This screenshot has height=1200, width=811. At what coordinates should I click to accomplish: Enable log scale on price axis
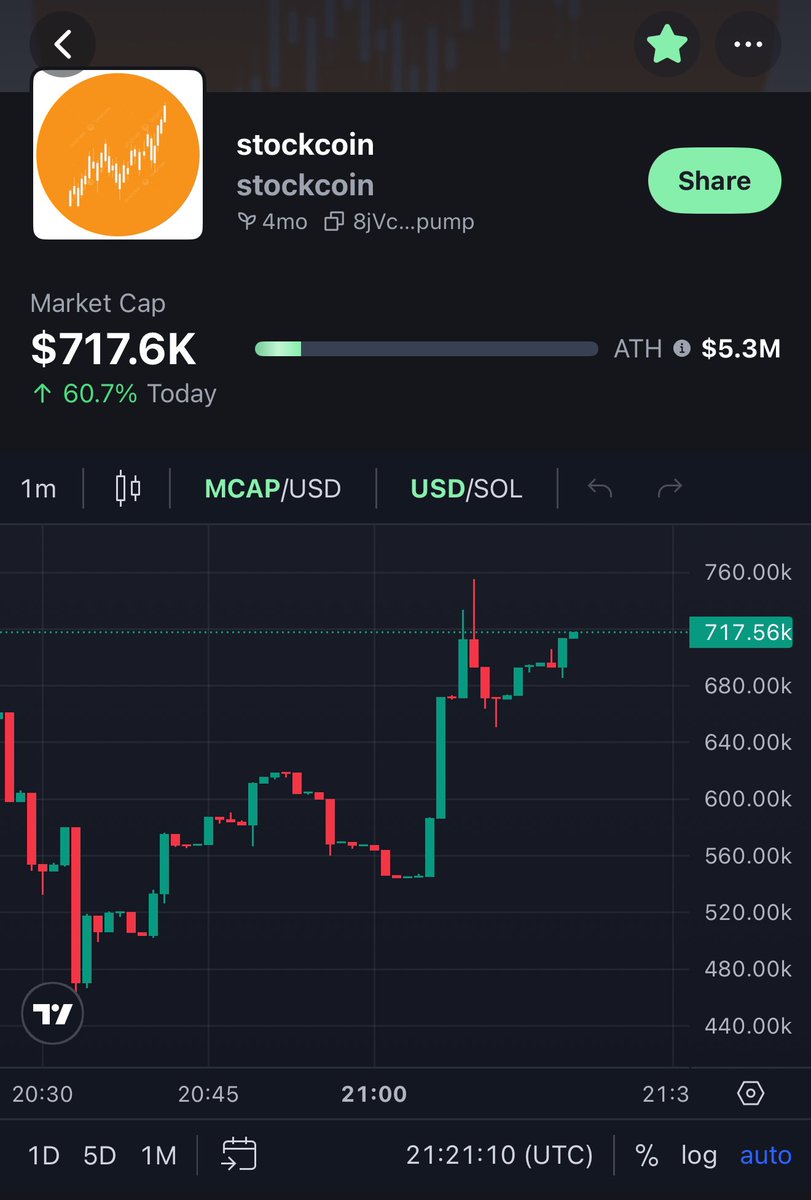pyautogui.click(x=699, y=1156)
